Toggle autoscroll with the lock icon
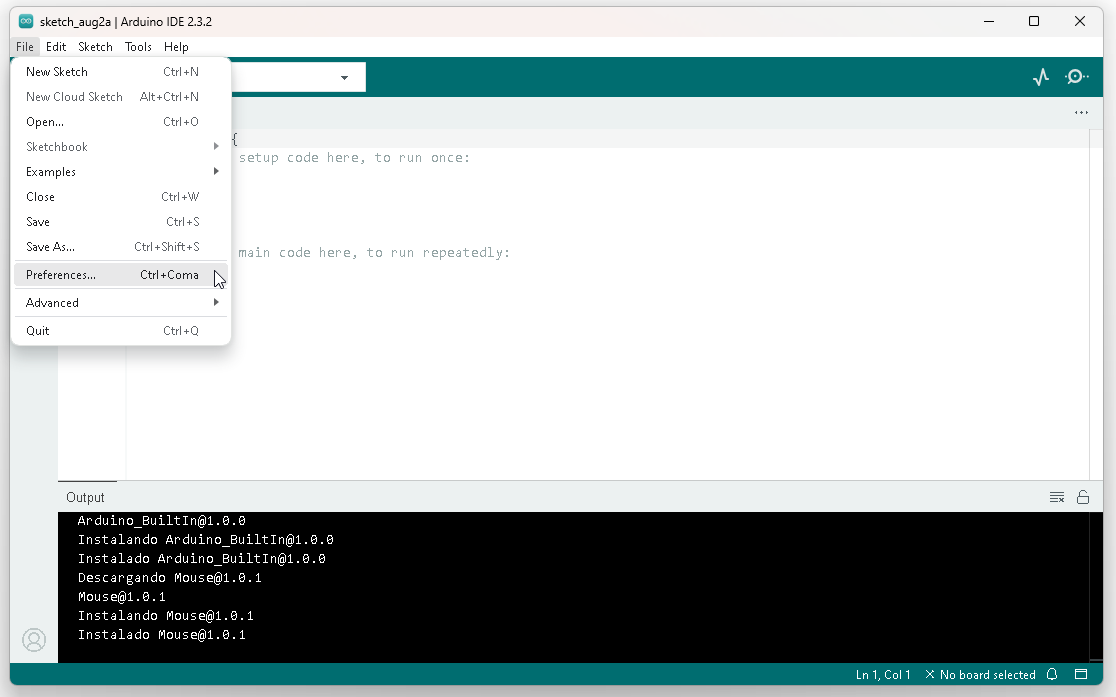1116x697 pixels. [x=1083, y=497]
